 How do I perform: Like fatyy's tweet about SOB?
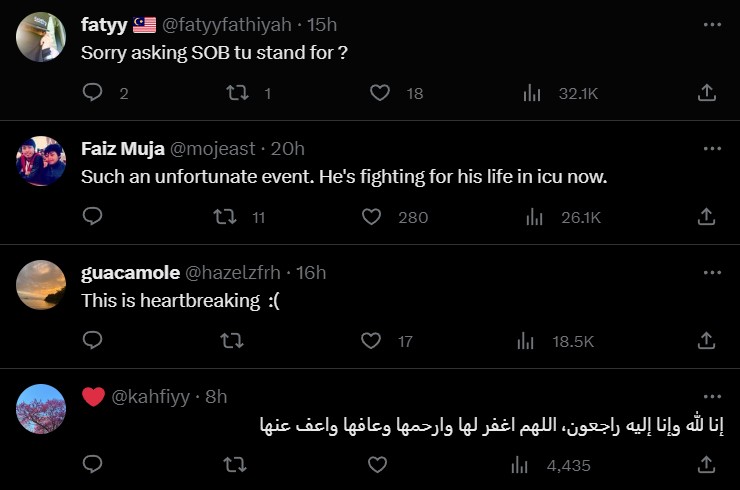[380, 93]
